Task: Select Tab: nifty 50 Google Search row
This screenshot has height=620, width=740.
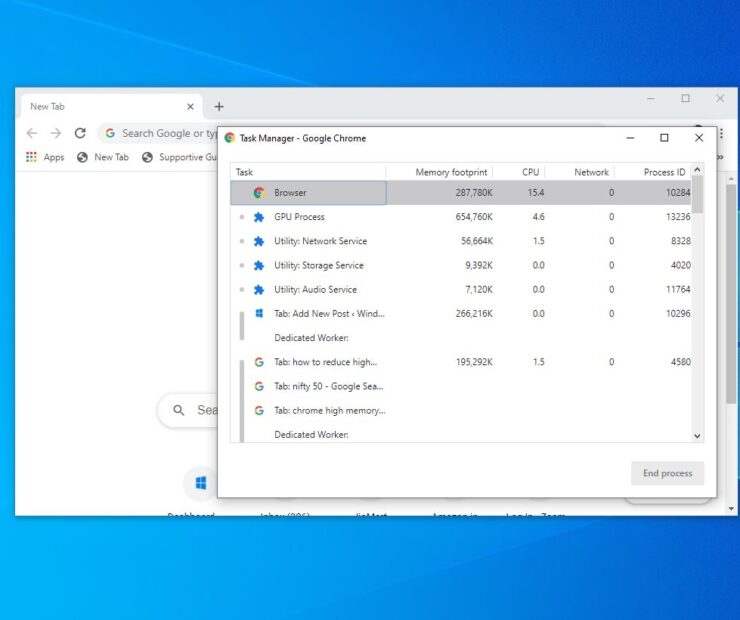Action: [461, 386]
